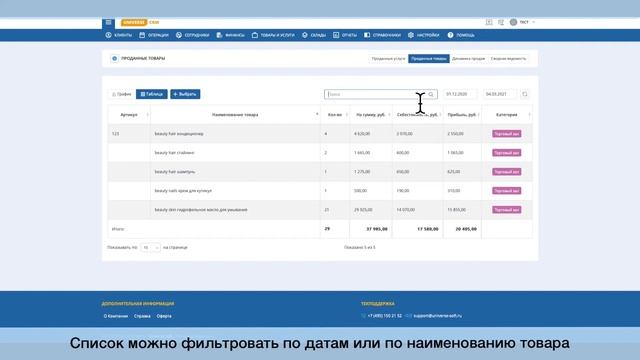Open the Товары и услуги menu
Image resolution: width=640 pixels, height=360 pixels.
[x=273, y=35]
